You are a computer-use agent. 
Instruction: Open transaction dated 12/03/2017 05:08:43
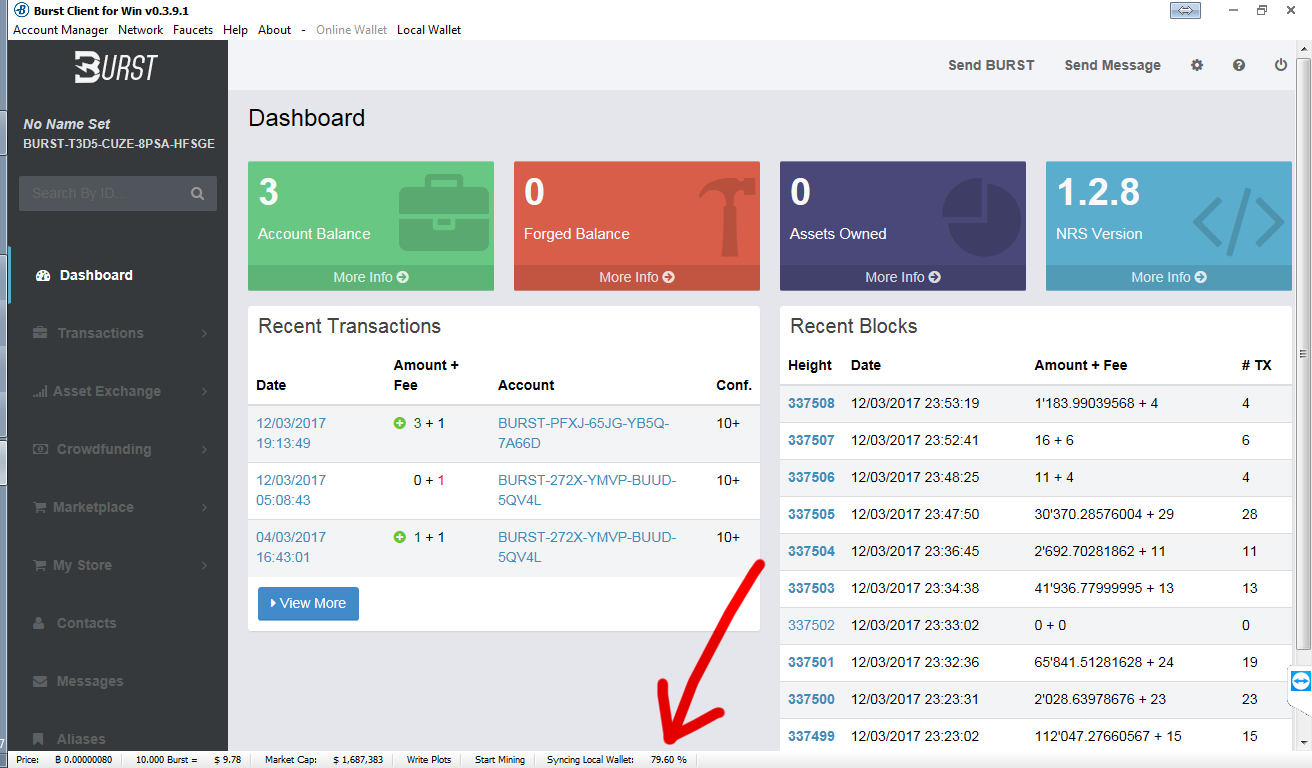(291, 490)
